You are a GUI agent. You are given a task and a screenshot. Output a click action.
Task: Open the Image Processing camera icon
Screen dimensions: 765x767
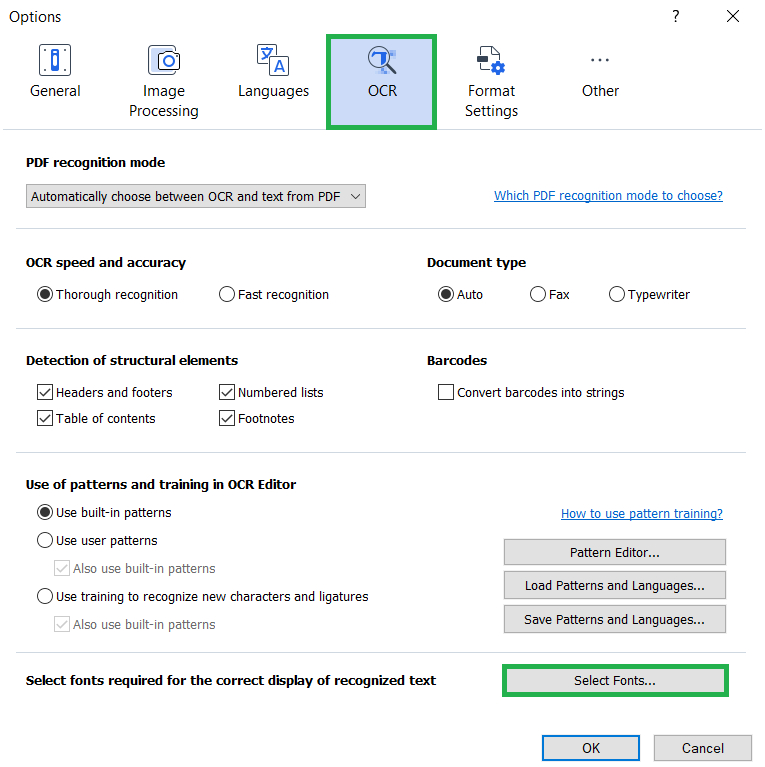coord(164,60)
